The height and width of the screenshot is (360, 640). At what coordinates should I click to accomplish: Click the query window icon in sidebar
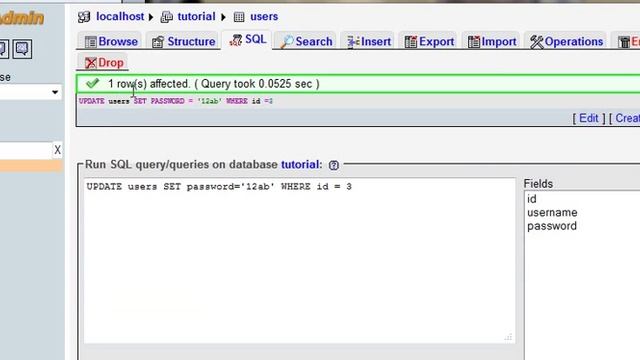[22, 49]
